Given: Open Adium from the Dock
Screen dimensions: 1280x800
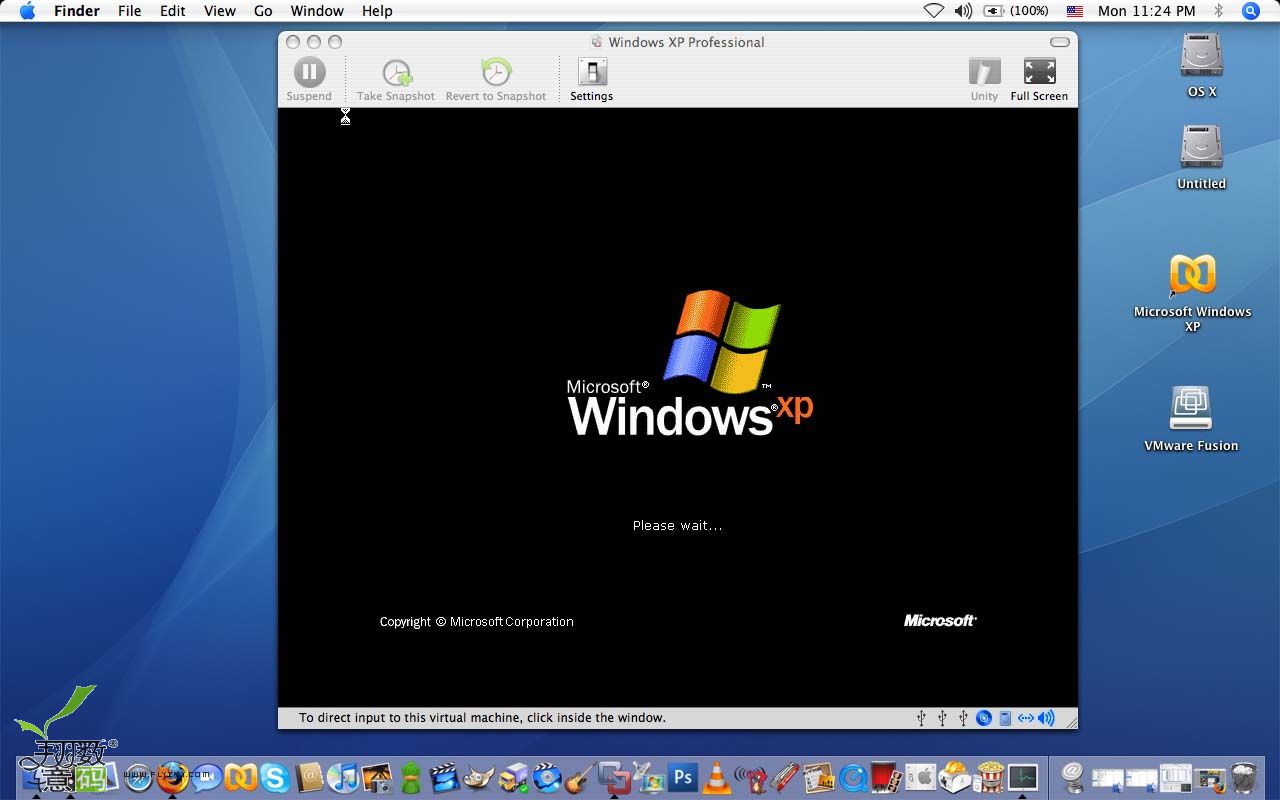Looking at the screenshot, I should pos(410,778).
